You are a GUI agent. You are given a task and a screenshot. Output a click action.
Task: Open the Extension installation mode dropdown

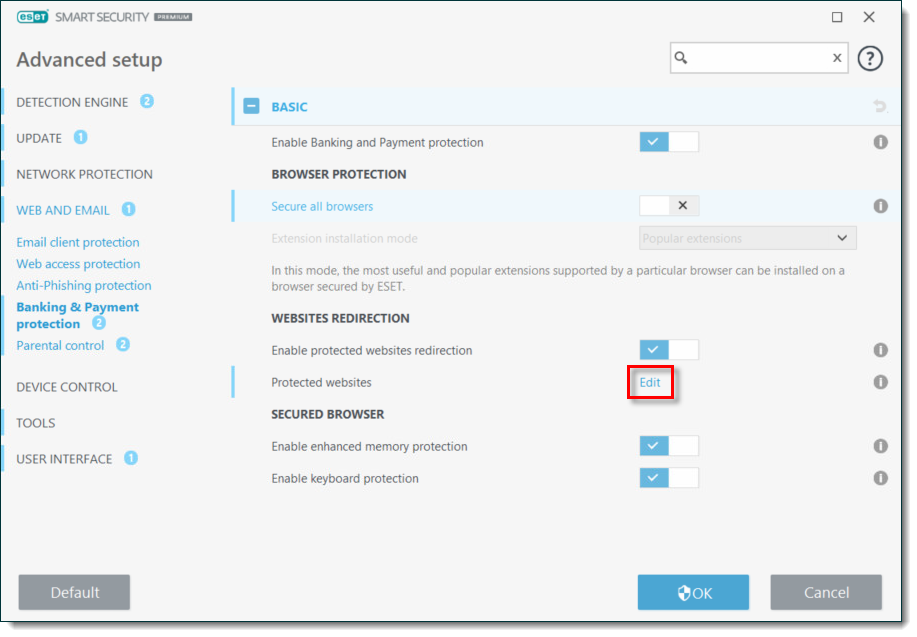click(x=747, y=237)
